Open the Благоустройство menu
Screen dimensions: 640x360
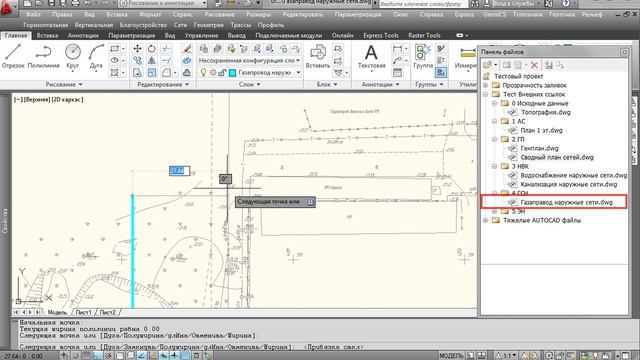[143, 25]
